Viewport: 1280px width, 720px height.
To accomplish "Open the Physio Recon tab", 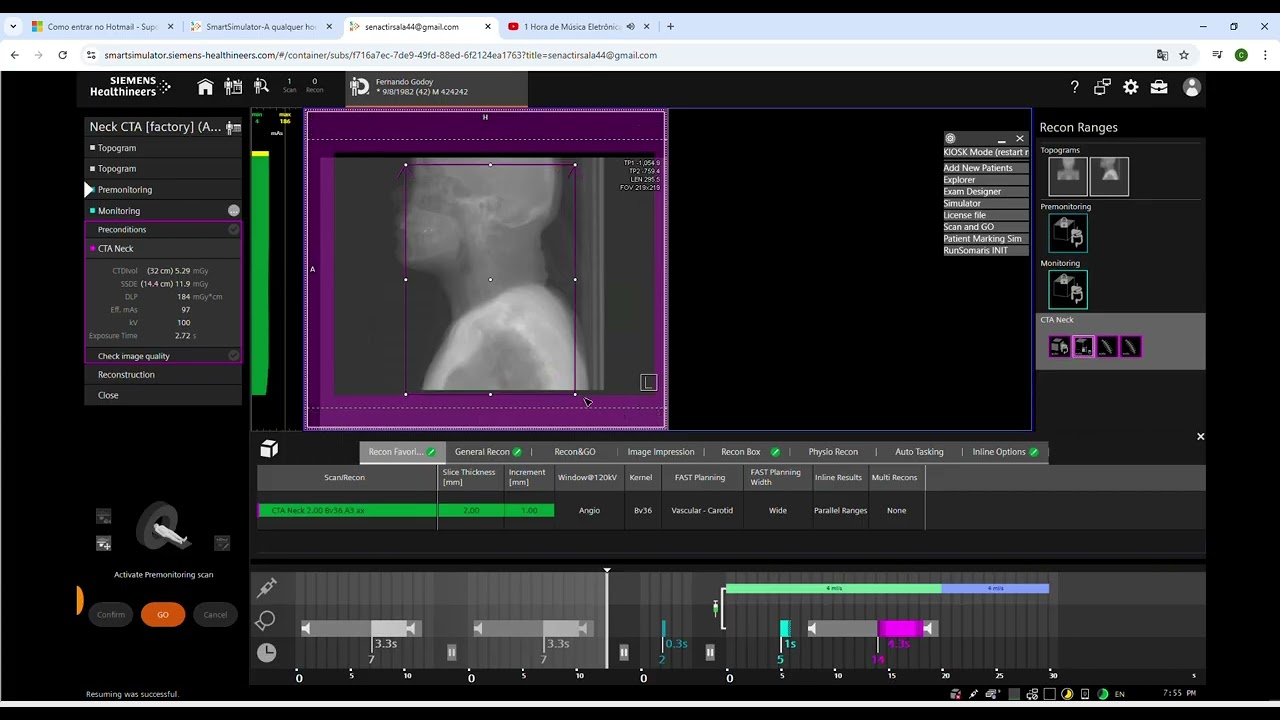I will click(833, 452).
